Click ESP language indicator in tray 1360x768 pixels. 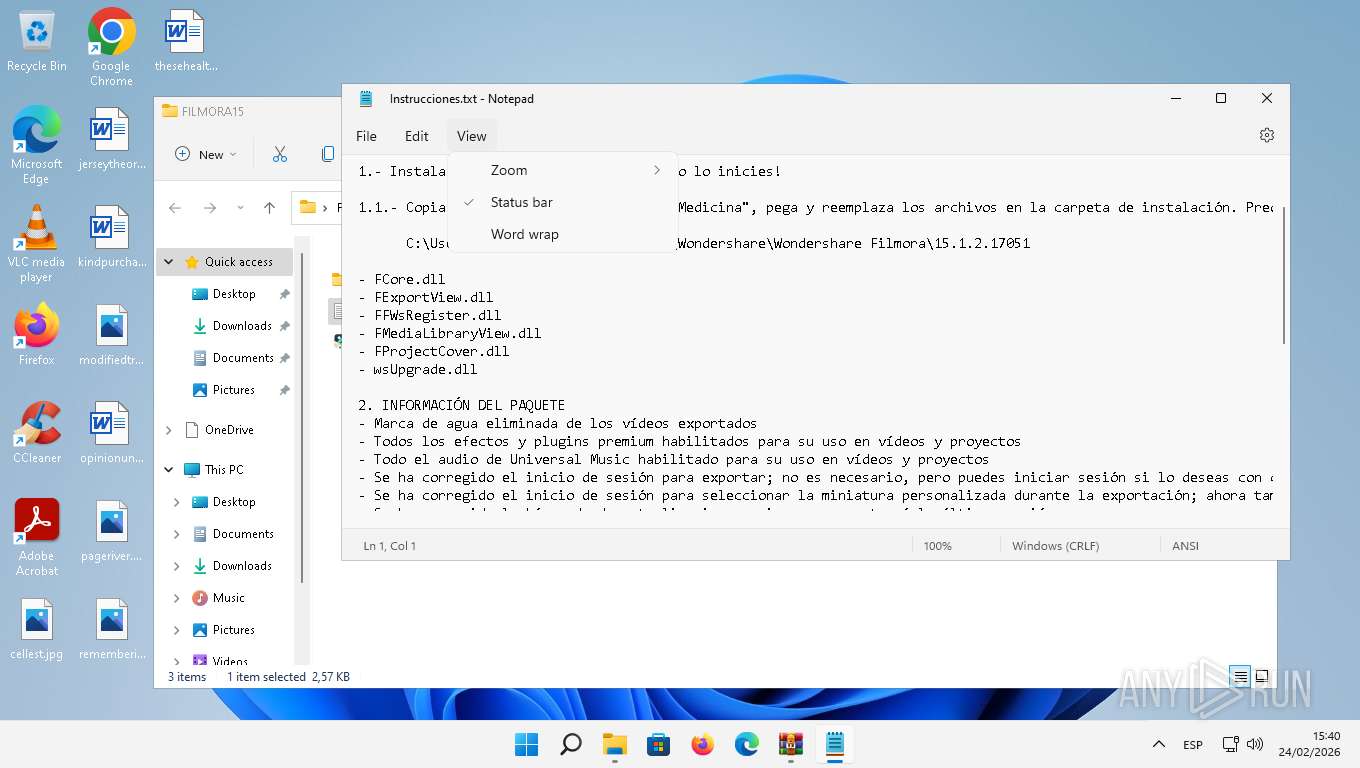(x=1193, y=745)
